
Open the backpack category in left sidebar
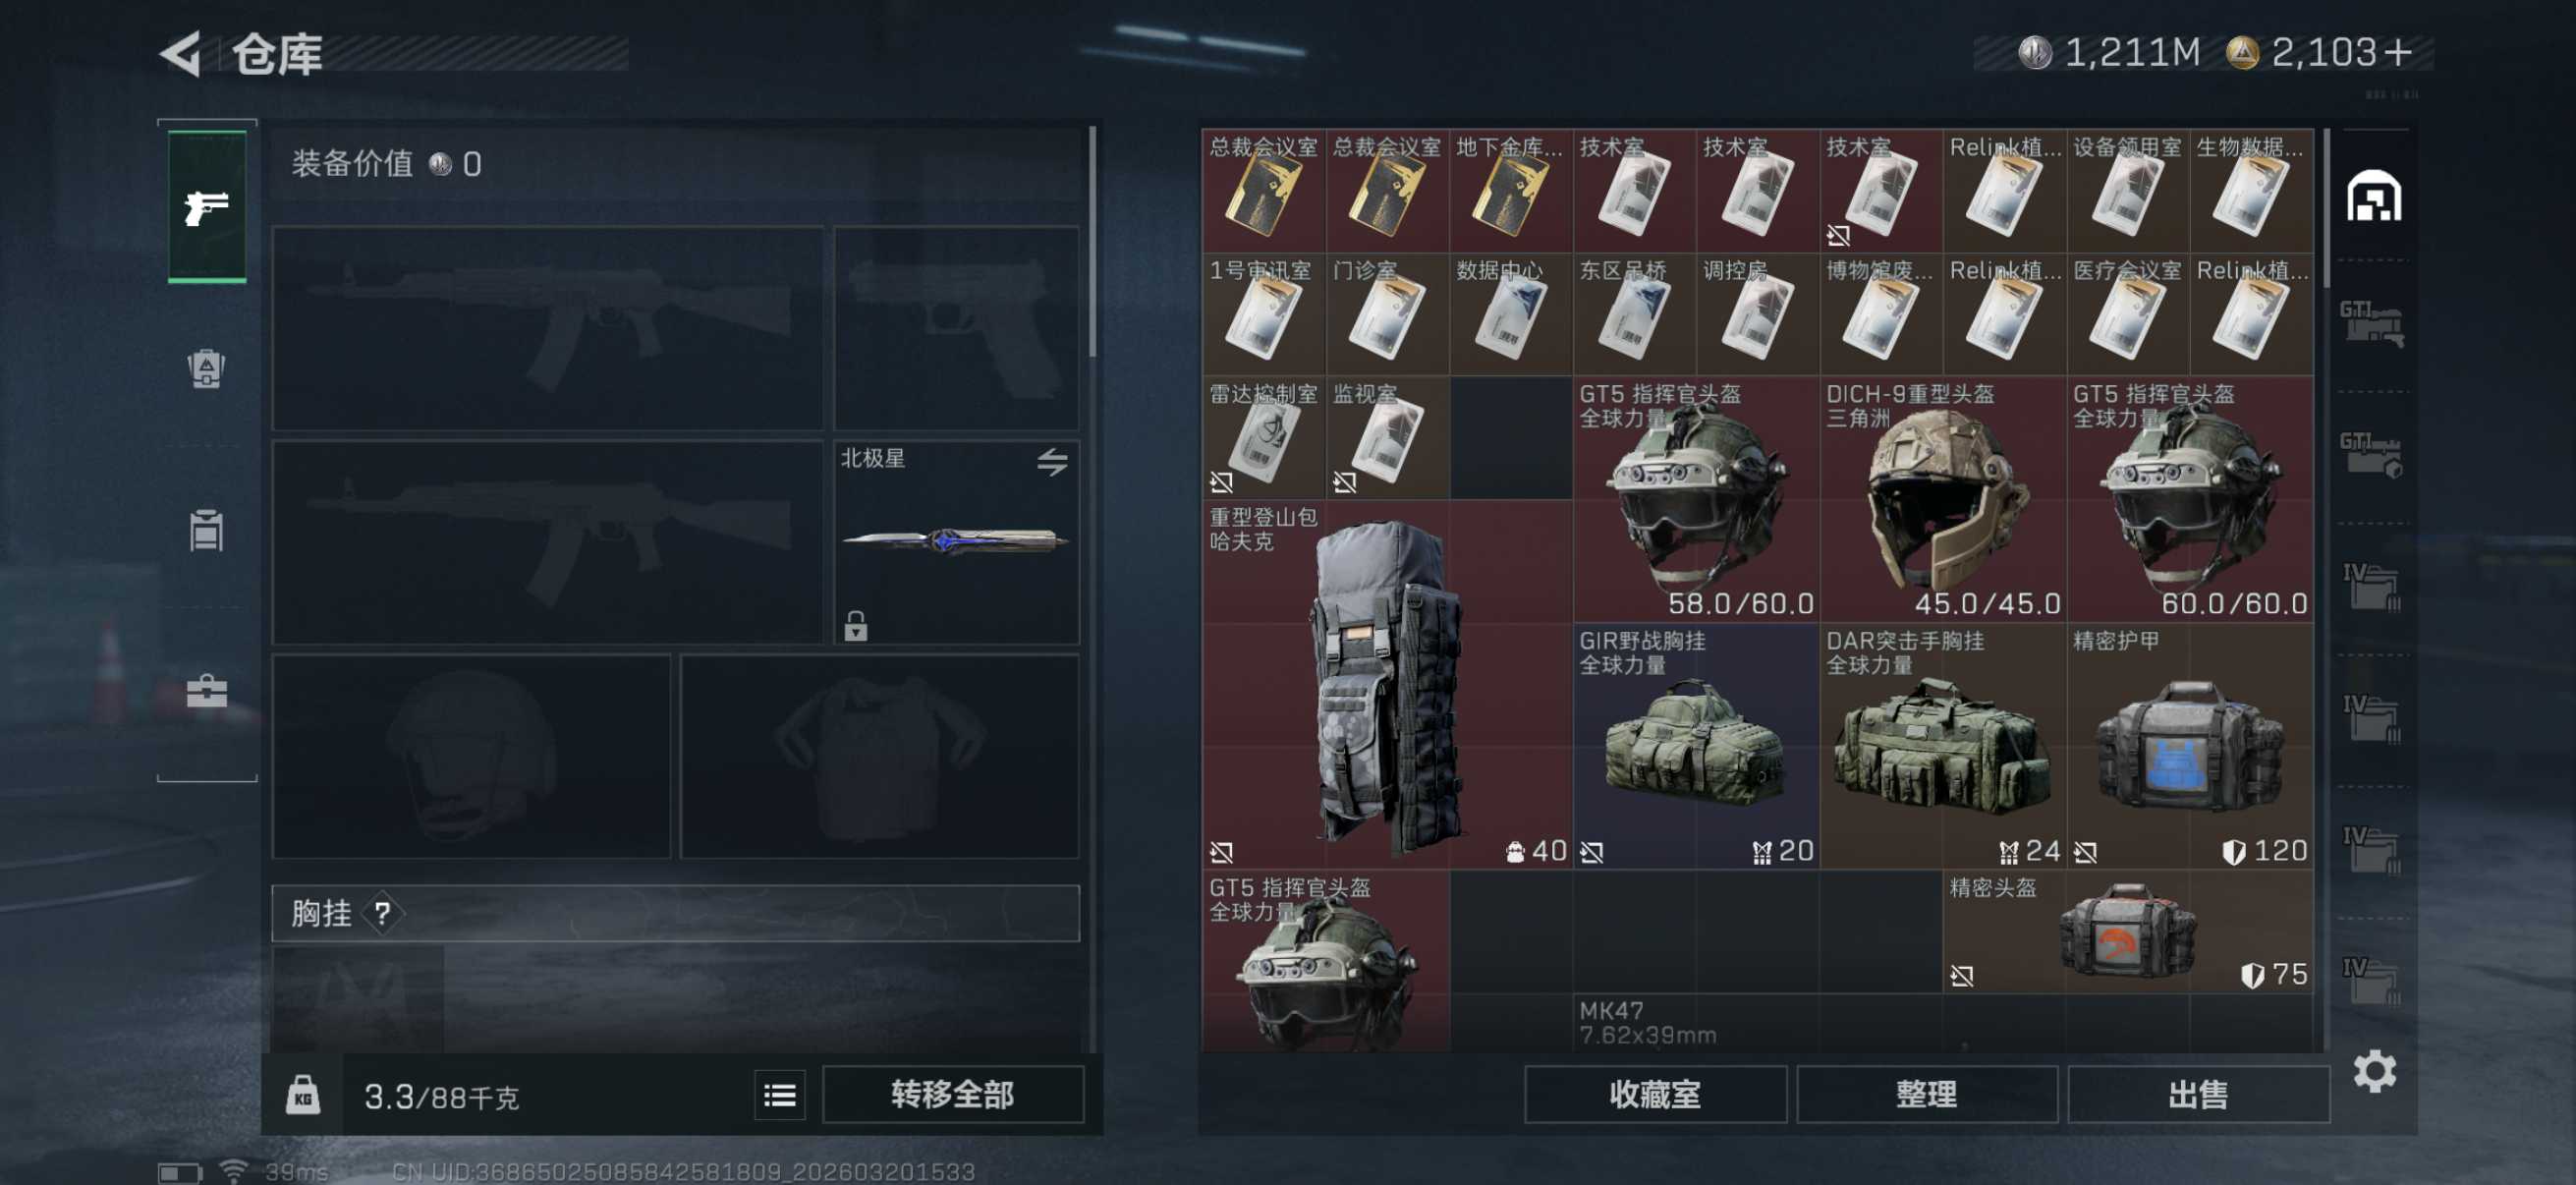click(x=206, y=368)
